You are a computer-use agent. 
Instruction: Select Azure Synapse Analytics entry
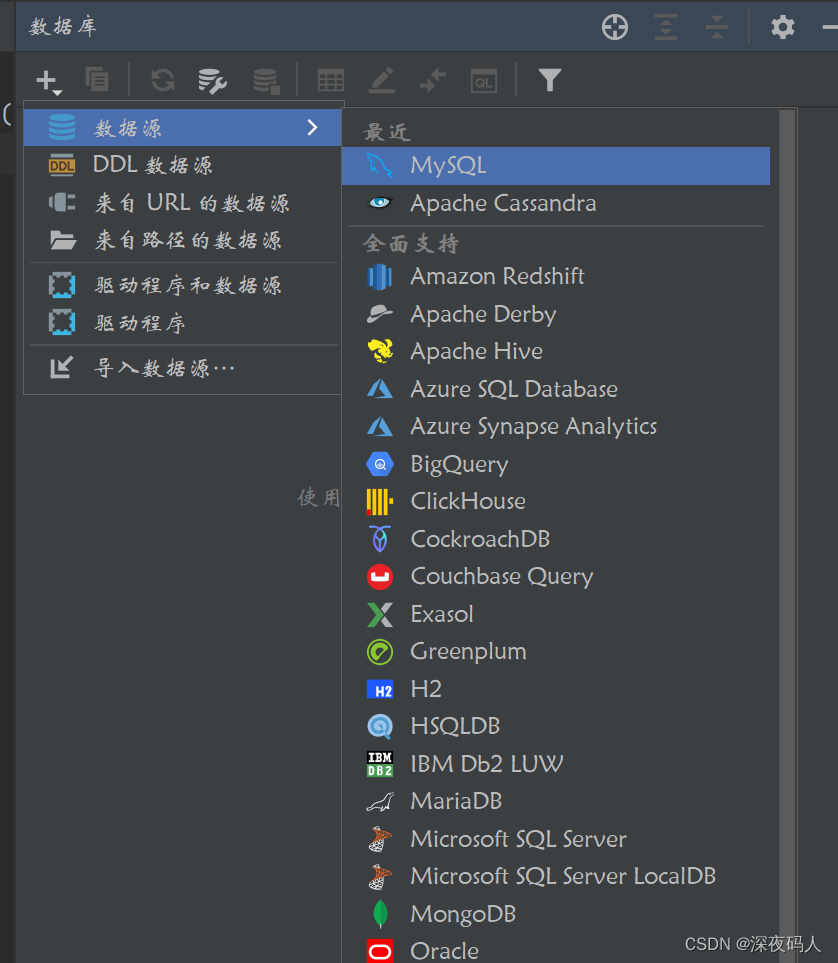coord(555,426)
